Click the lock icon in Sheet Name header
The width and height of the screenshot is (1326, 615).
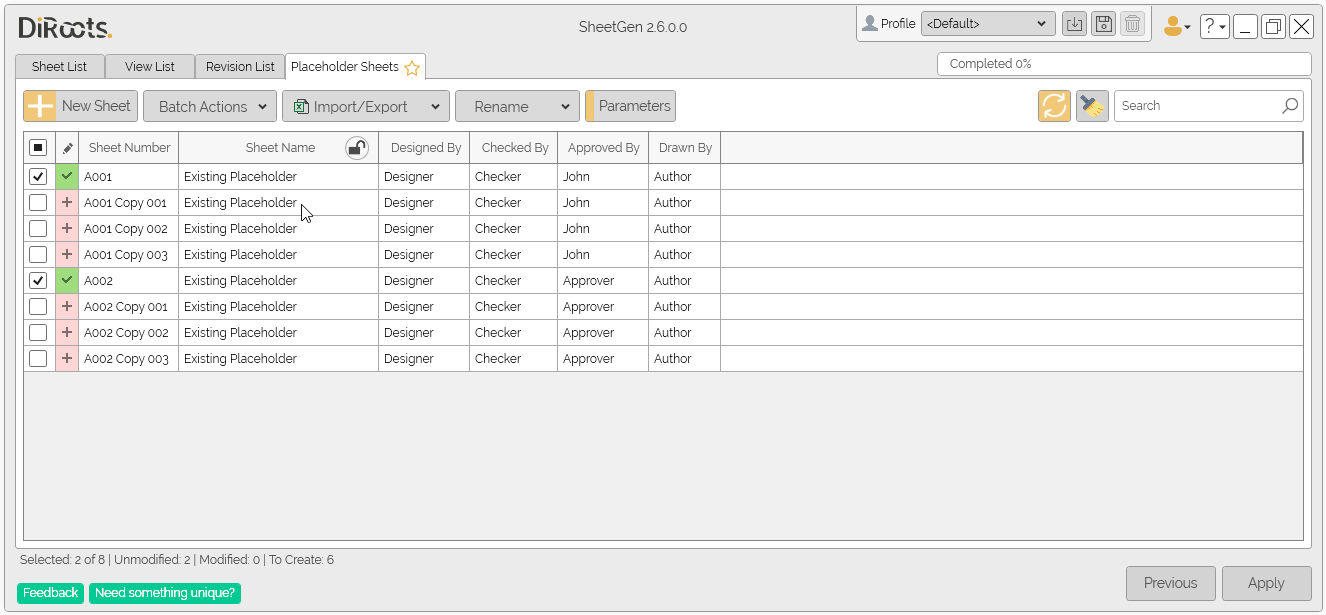[x=357, y=147]
